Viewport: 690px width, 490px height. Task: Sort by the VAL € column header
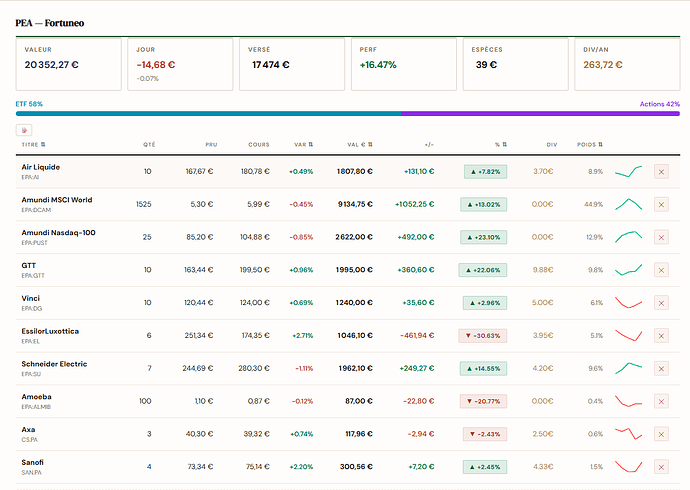[360, 144]
